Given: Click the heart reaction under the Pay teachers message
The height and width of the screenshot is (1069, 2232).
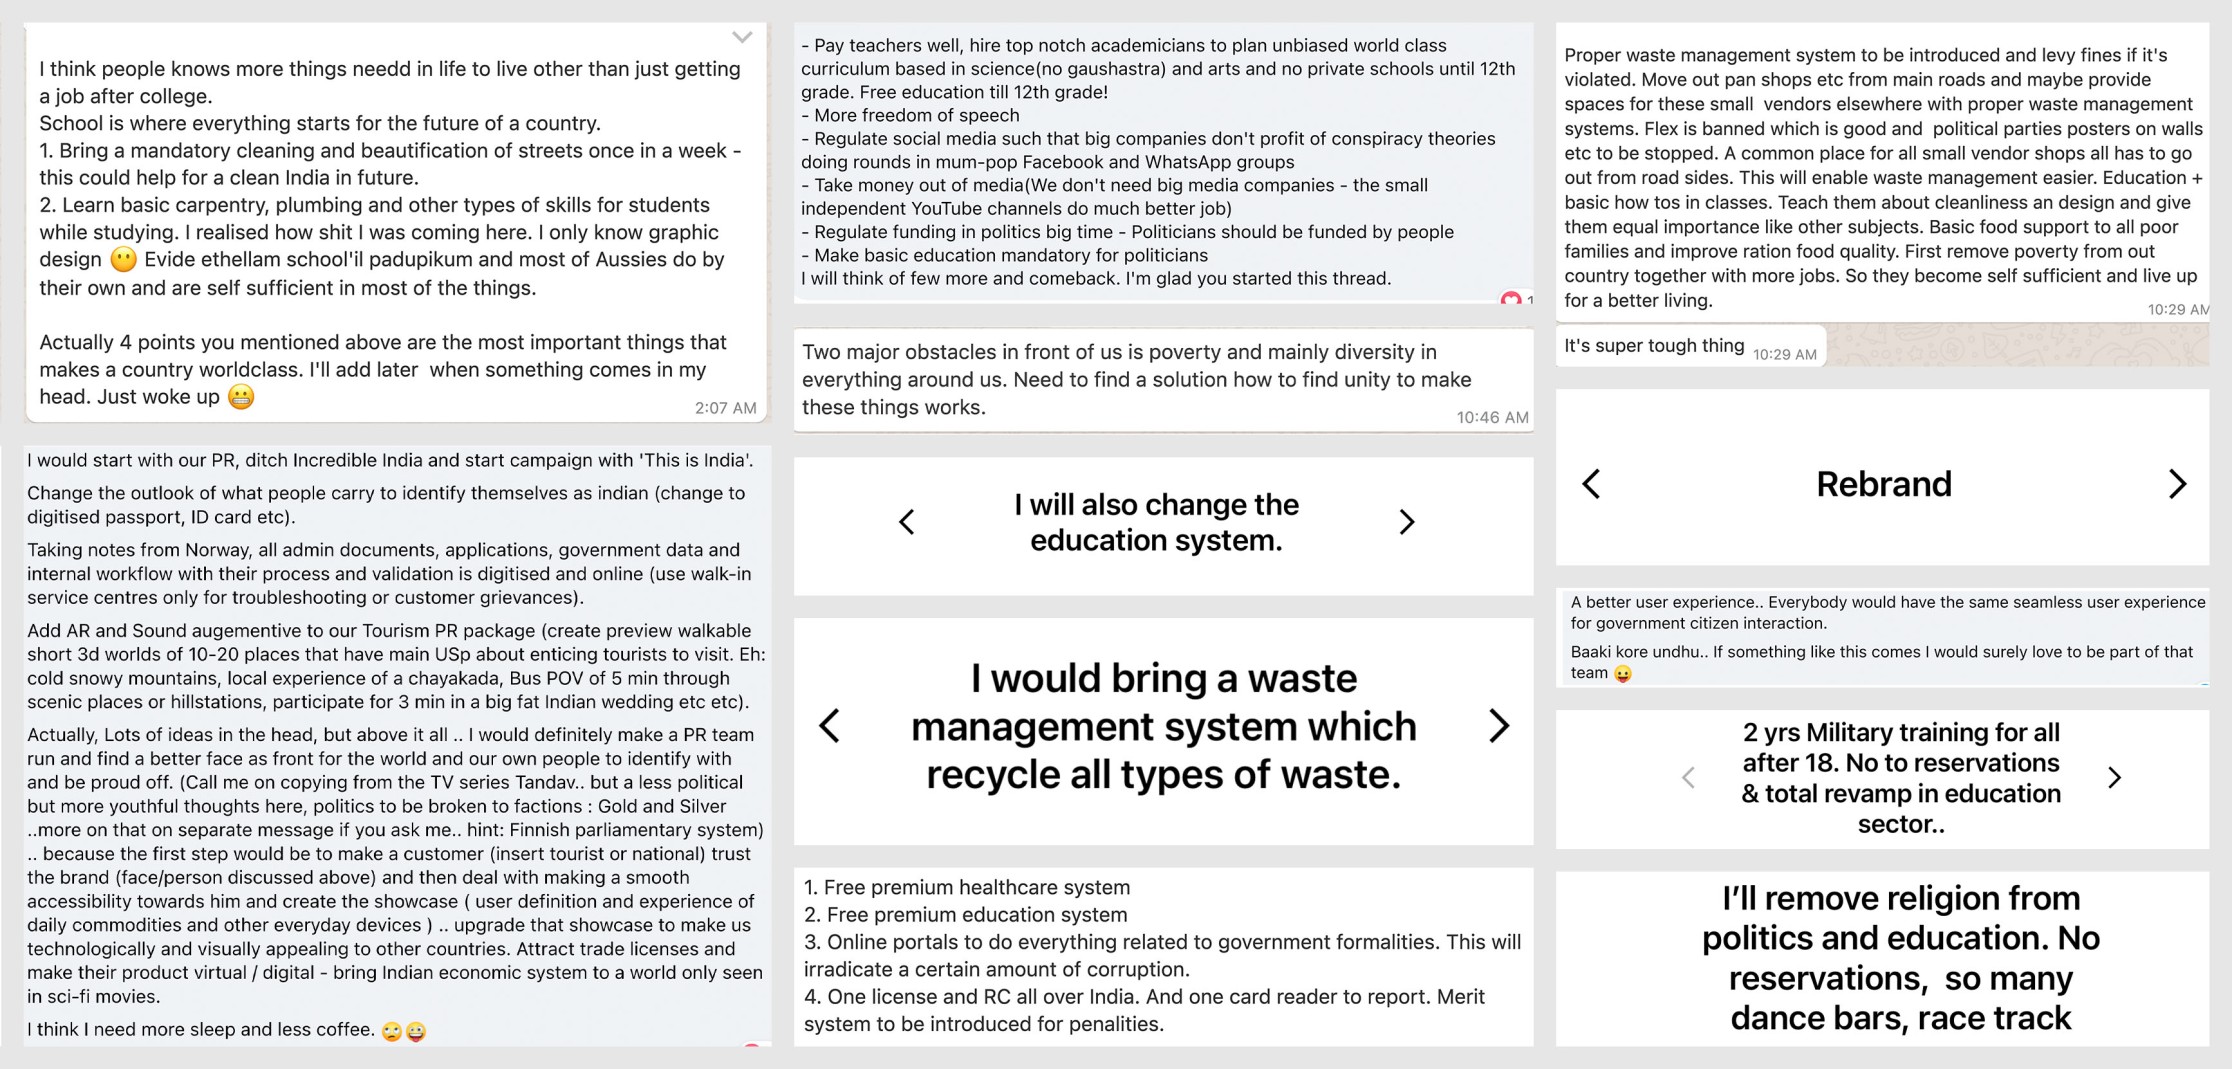Looking at the screenshot, I should tap(1511, 299).
